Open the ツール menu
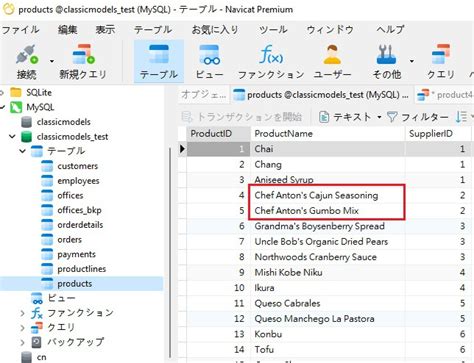This screenshot has width=474, height=363. (273, 30)
